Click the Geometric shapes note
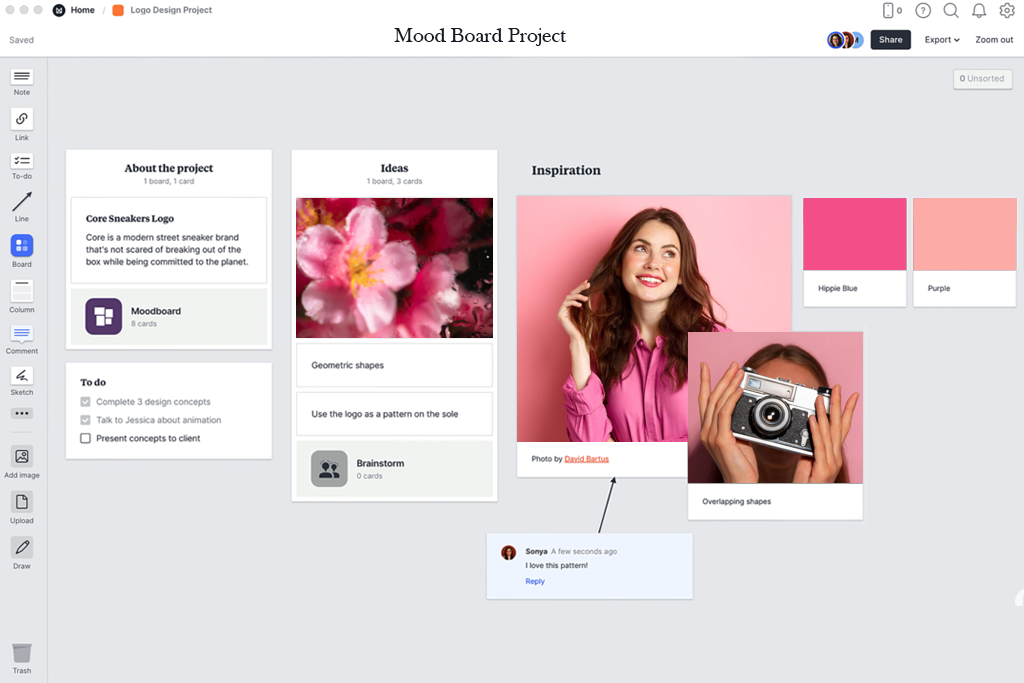The image size is (1024, 683). (394, 365)
